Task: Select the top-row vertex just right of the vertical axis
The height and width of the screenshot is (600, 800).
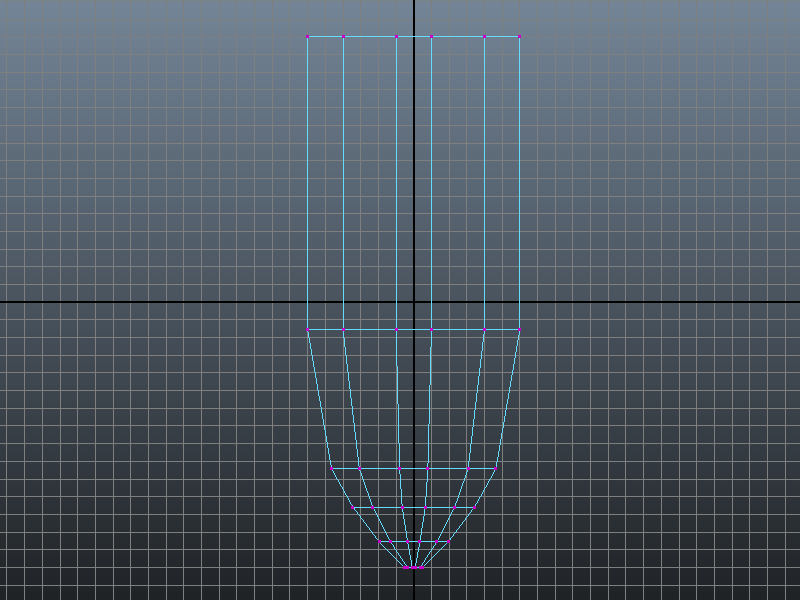Action: 431,37
